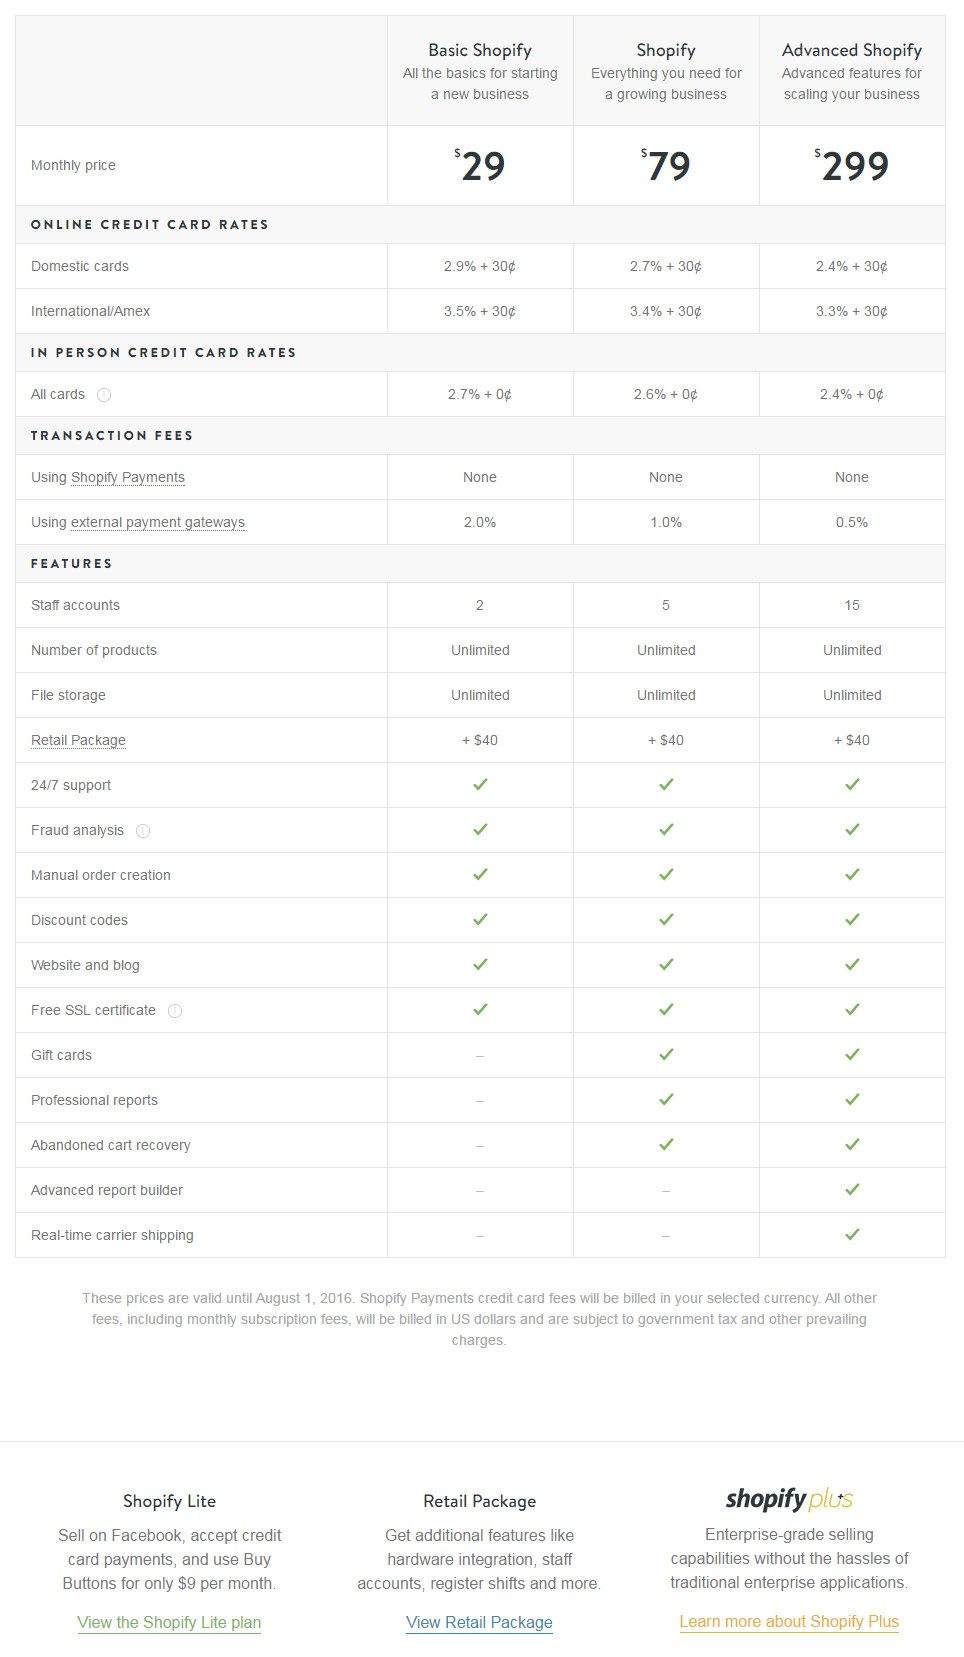Click Shopify plan checkmark for Abandoned cart recovery
Image resolution: width=964 pixels, height=1657 pixels.
pos(666,1145)
